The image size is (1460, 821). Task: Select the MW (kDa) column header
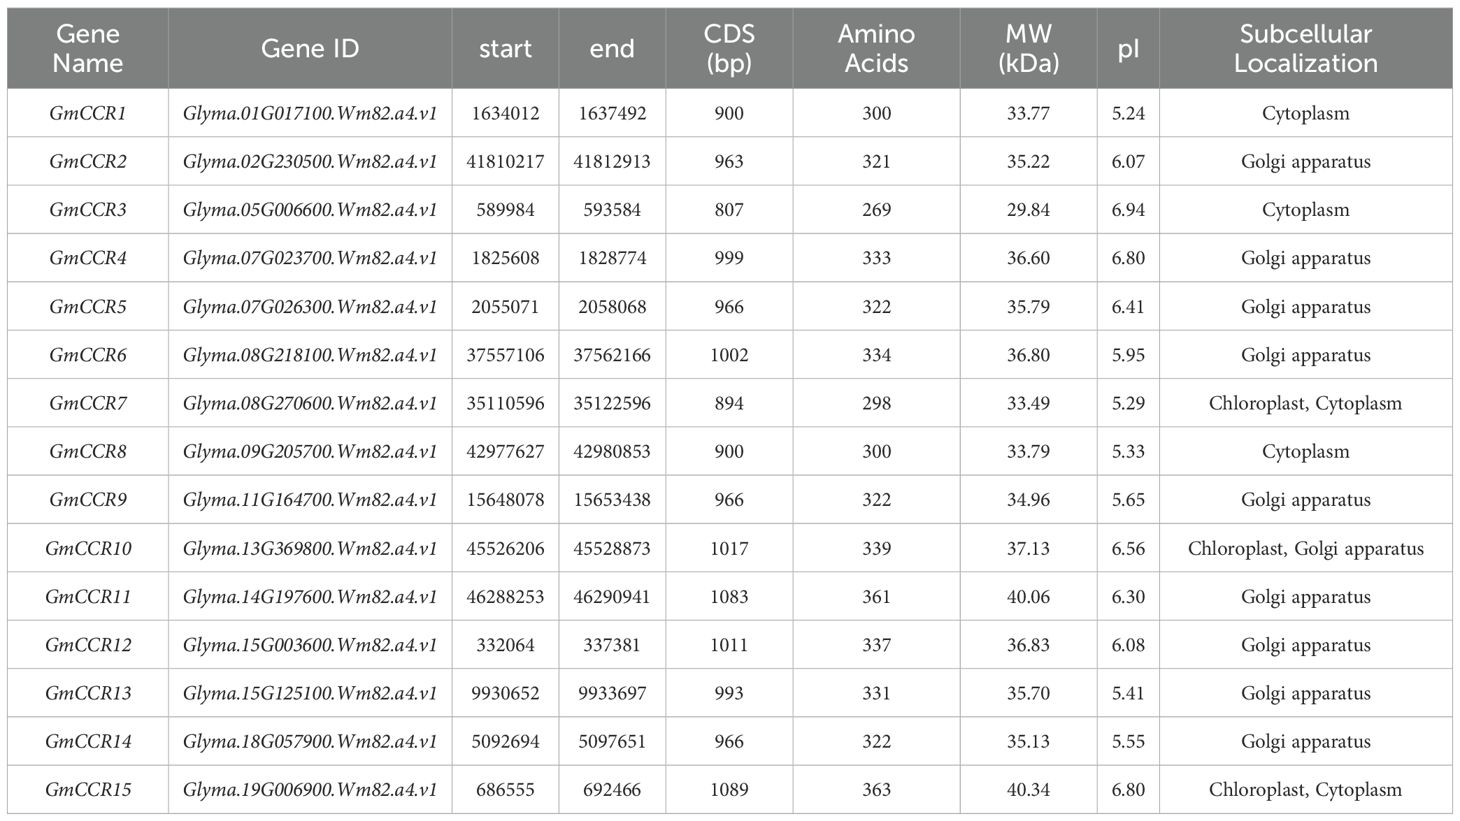point(1028,48)
